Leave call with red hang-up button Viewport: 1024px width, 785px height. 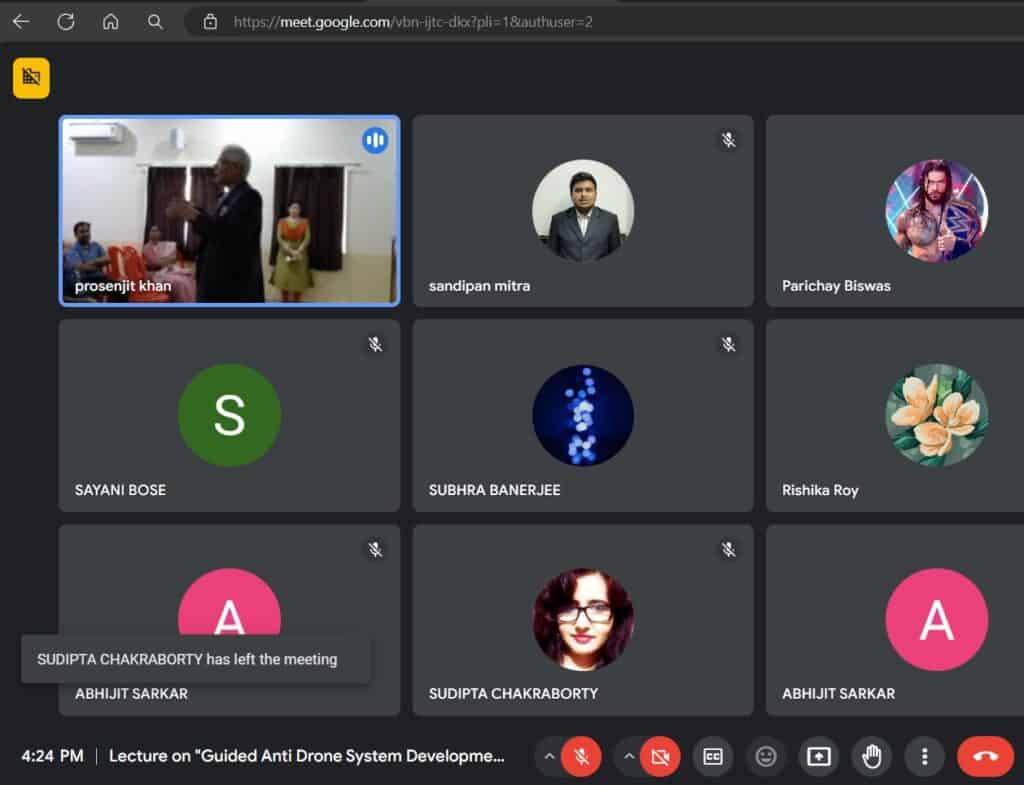pyautogui.click(x=985, y=756)
